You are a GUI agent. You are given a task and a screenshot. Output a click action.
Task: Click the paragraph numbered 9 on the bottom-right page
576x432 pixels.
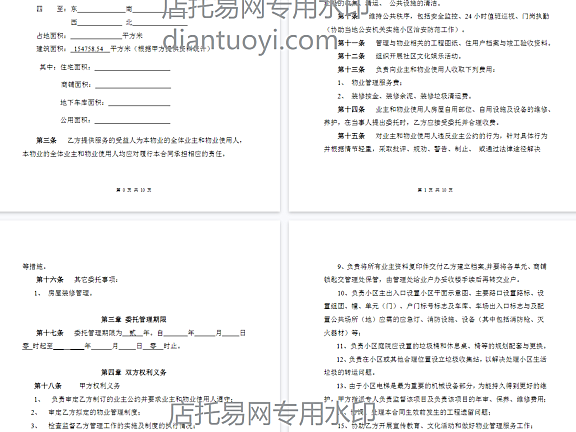click(435, 273)
